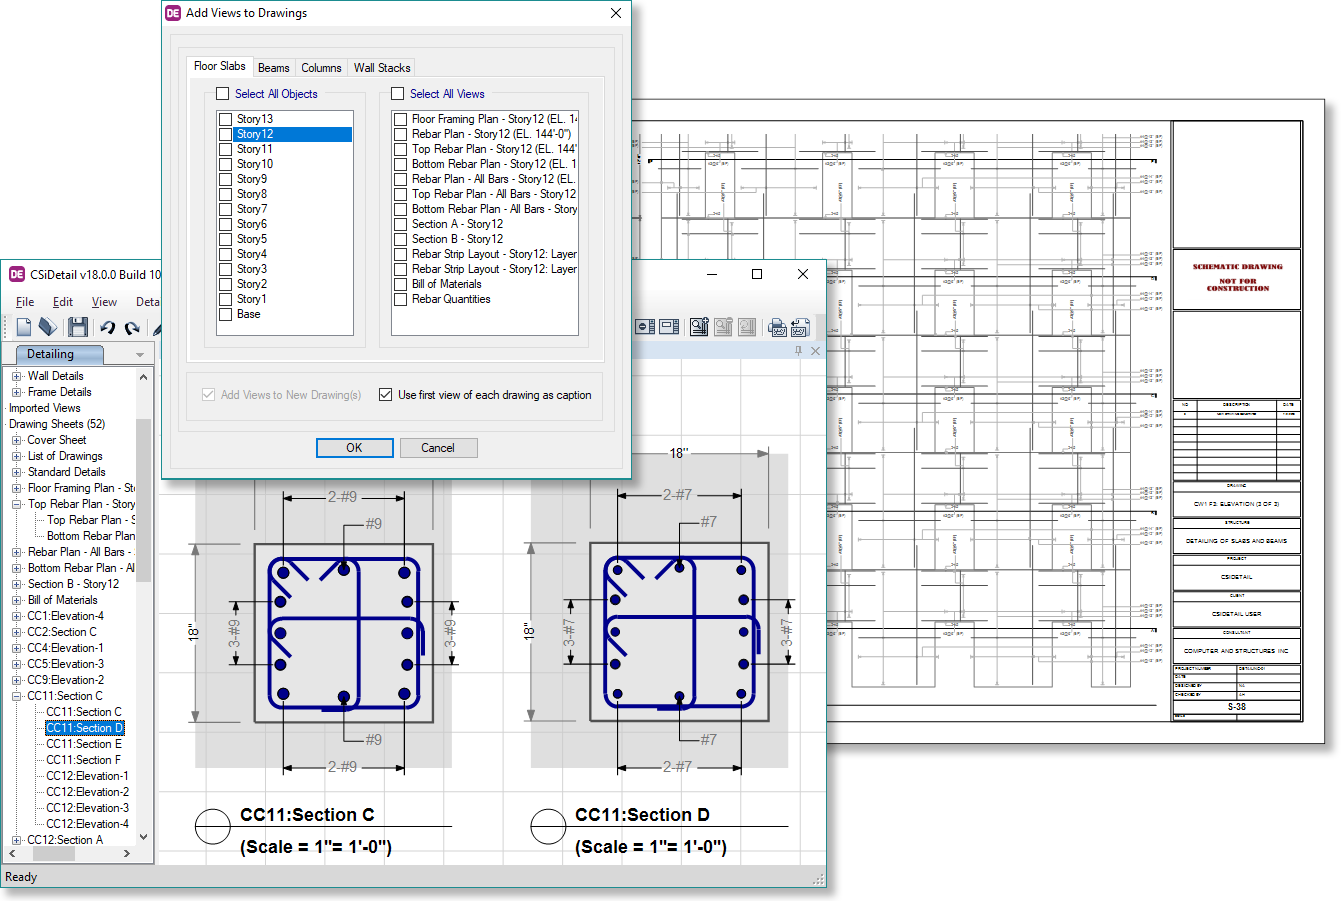Click the zoom-in drawing icon with plus magnifier

(699, 326)
